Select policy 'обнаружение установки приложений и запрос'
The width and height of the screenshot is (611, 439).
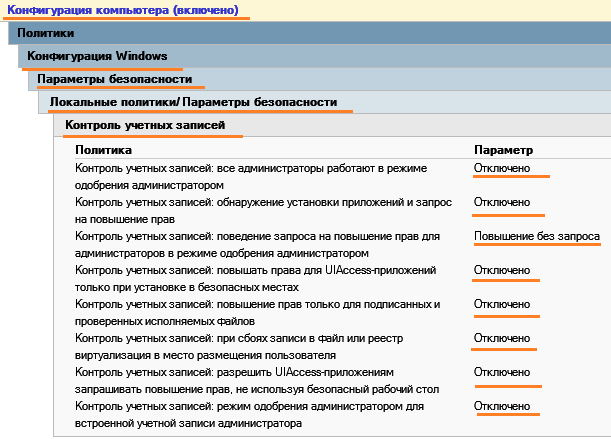[263, 210]
